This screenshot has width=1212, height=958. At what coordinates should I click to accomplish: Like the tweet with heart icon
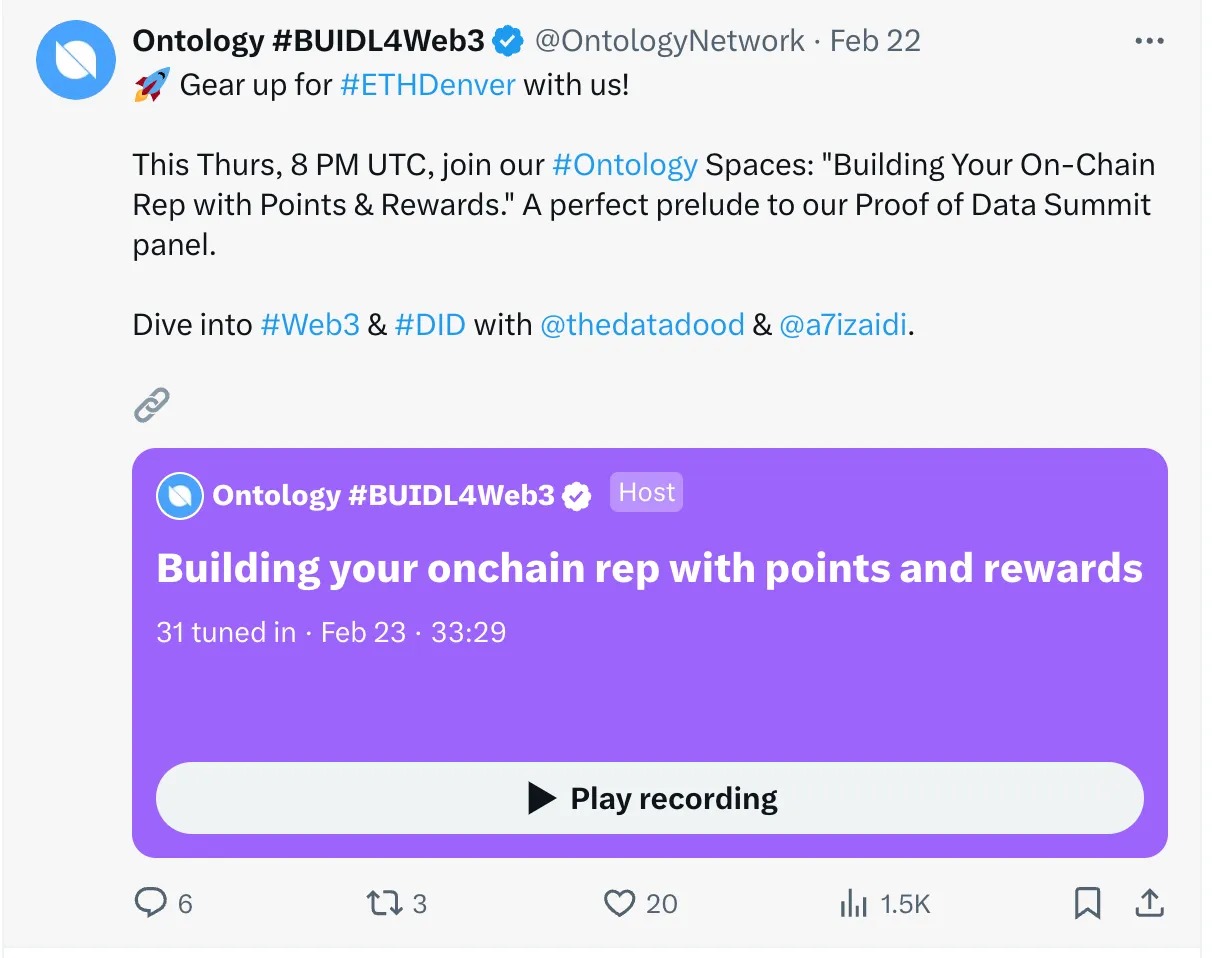click(620, 903)
